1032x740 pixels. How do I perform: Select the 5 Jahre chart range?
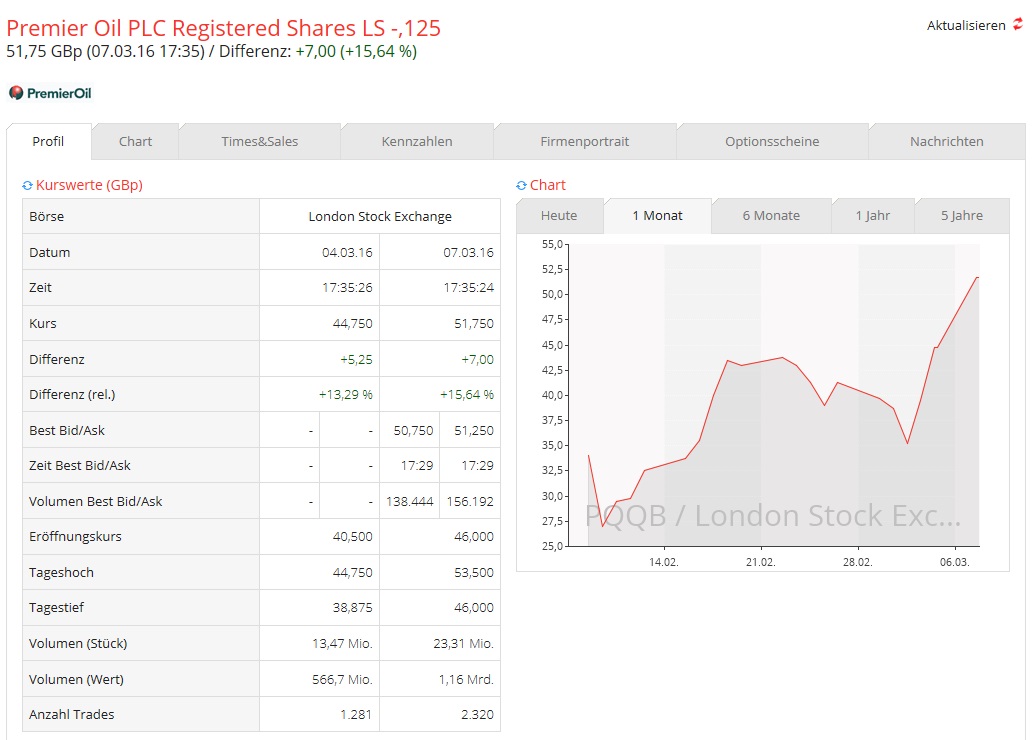[x=961, y=215]
